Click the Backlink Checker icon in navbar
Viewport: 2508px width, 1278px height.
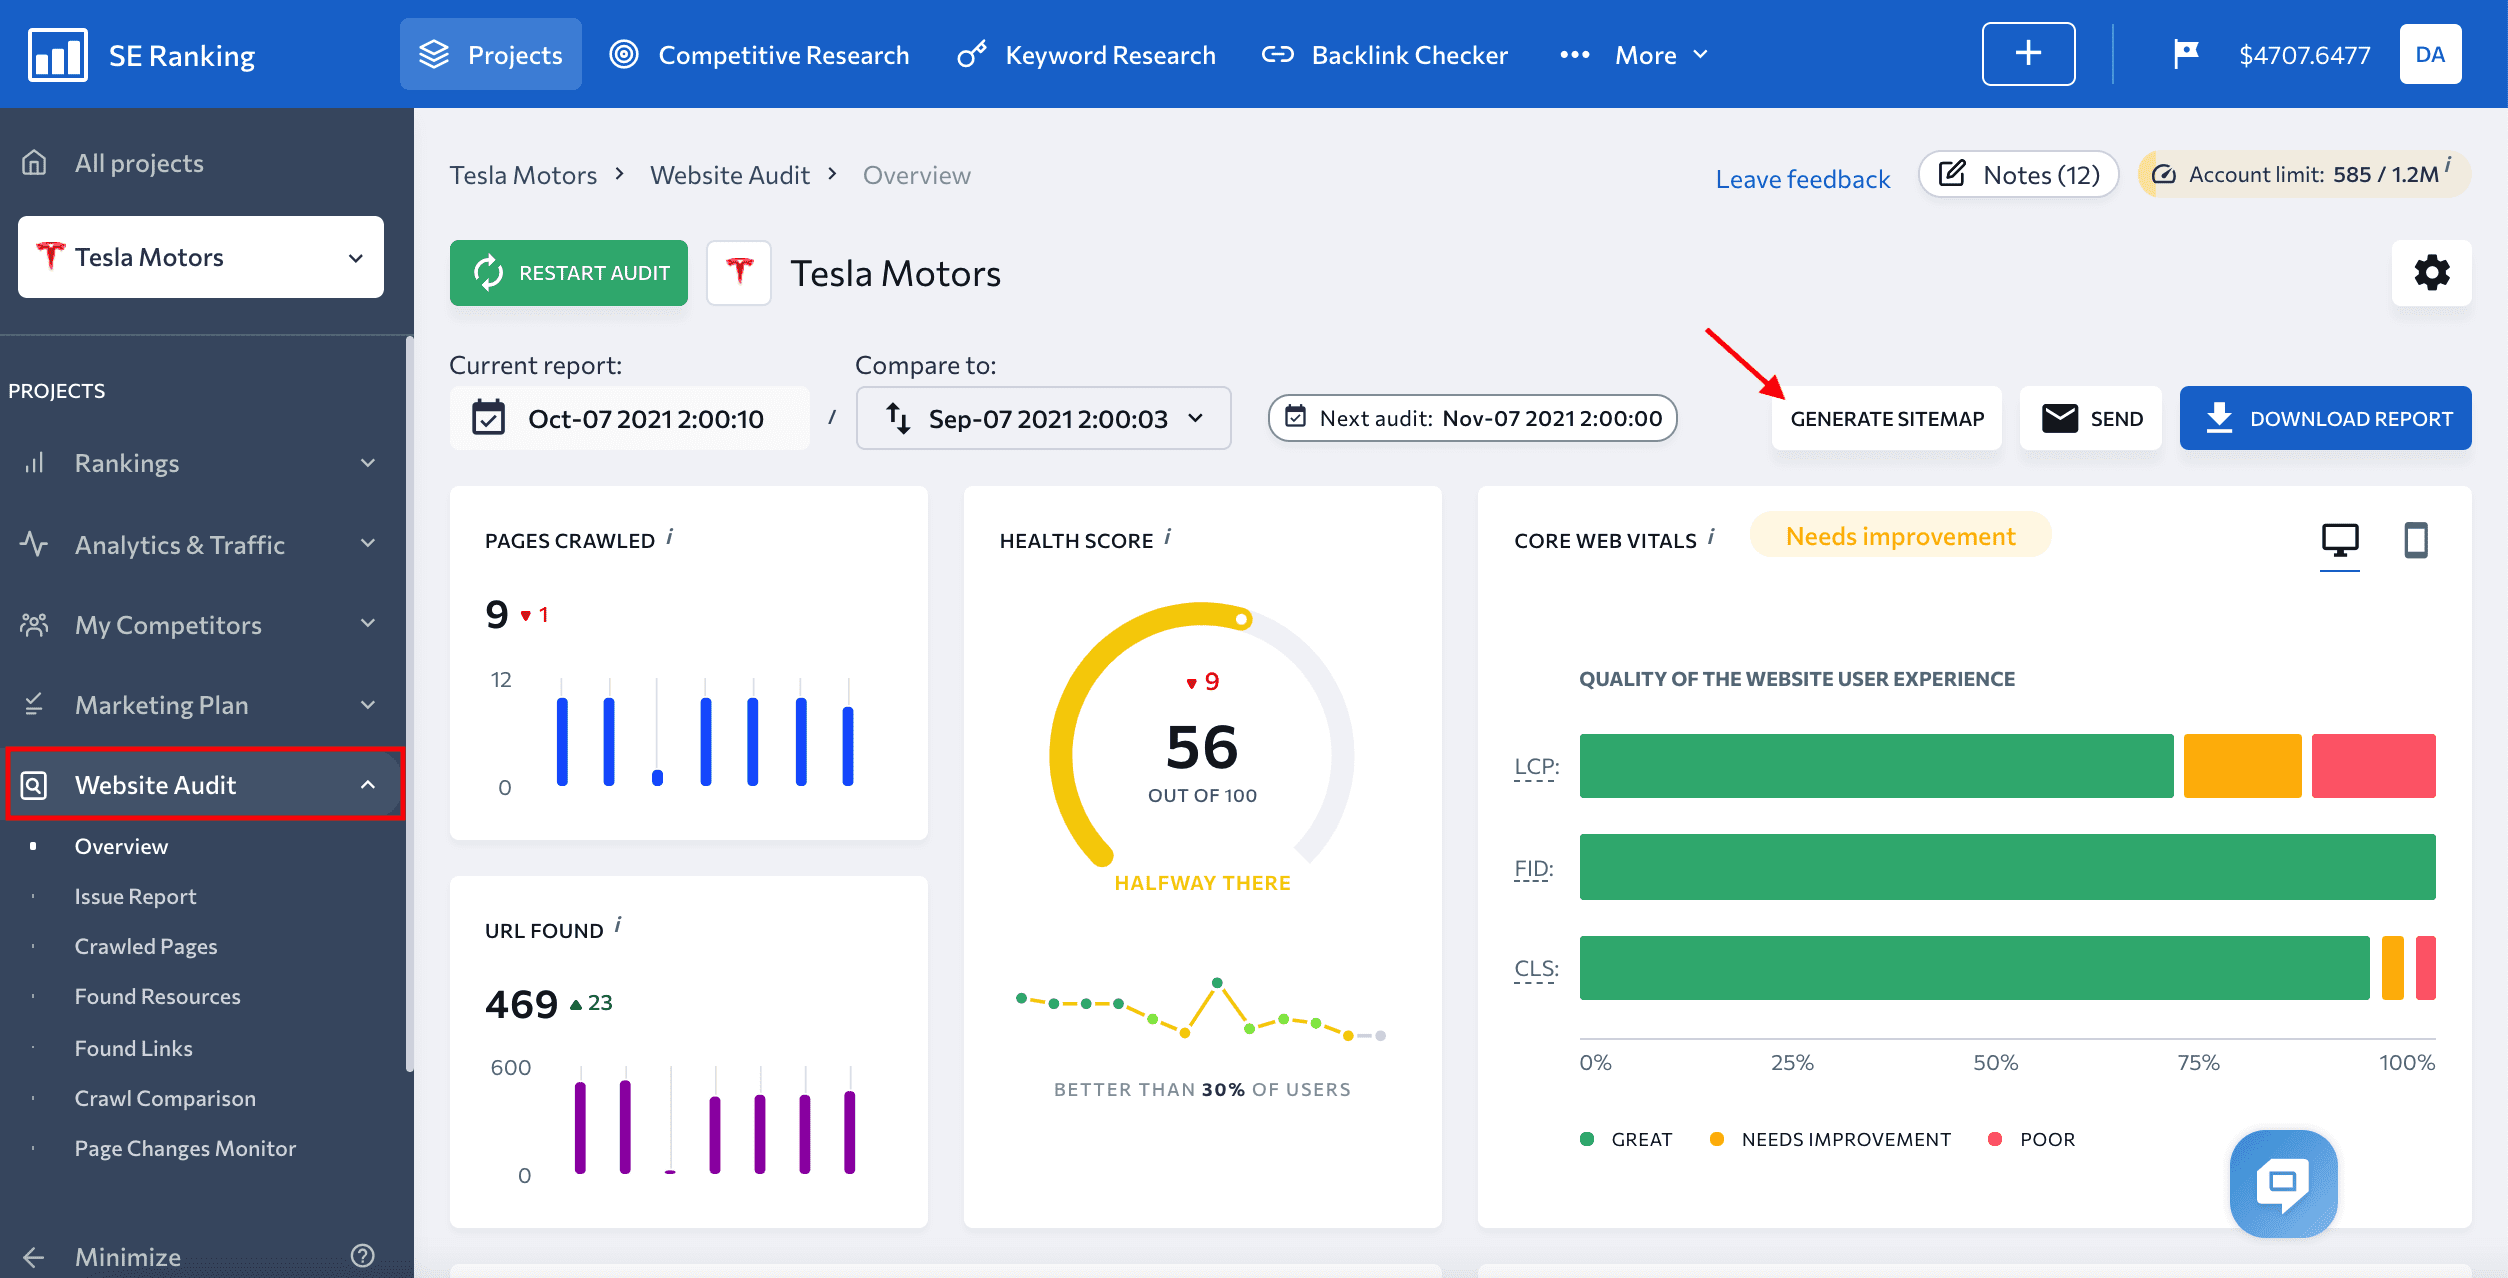pyautogui.click(x=1278, y=54)
